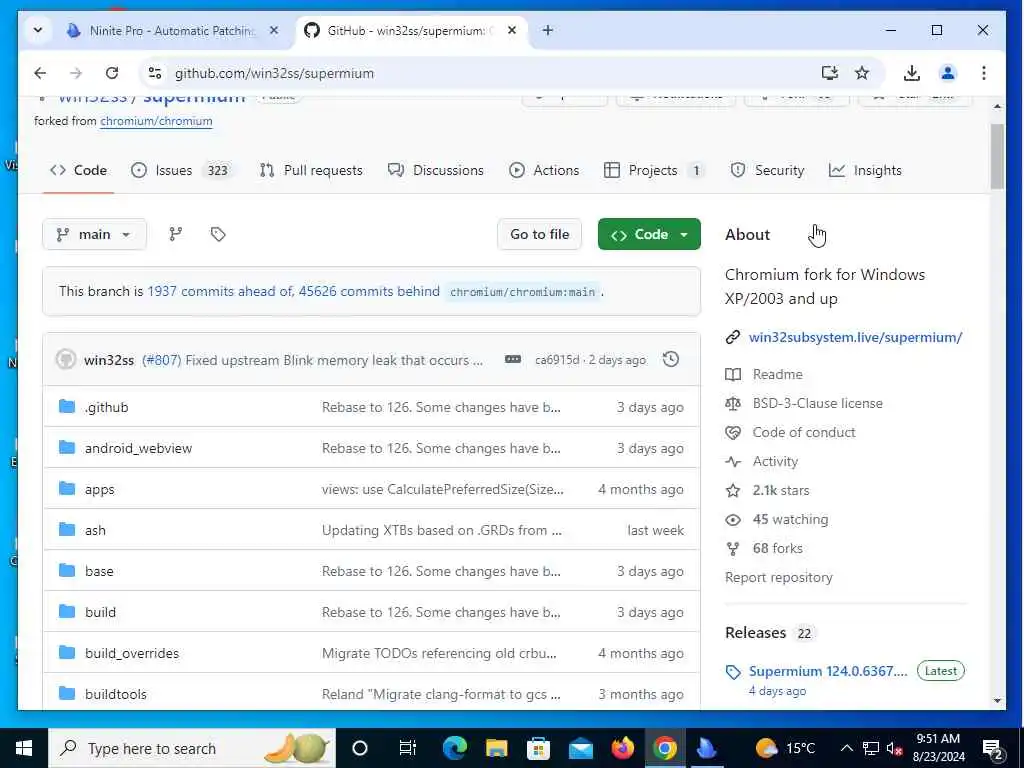Open the buildtools folder

(x=116, y=694)
